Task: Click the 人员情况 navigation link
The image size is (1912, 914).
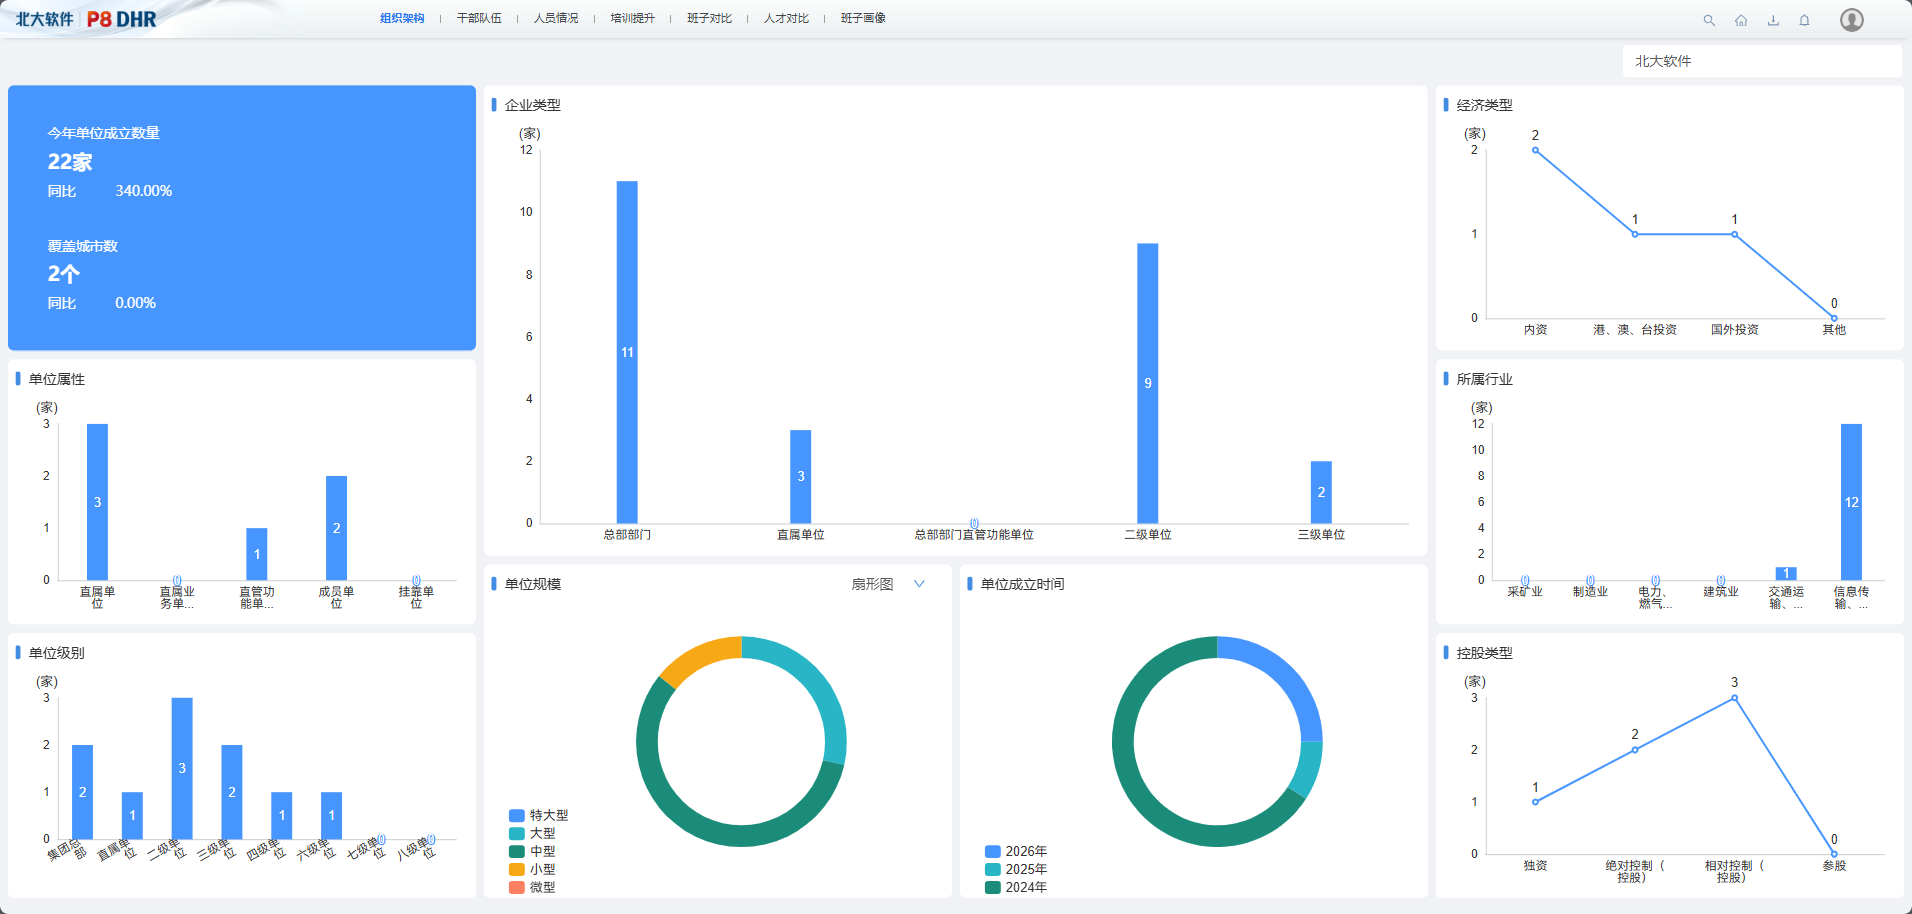Action: (x=556, y=18)
